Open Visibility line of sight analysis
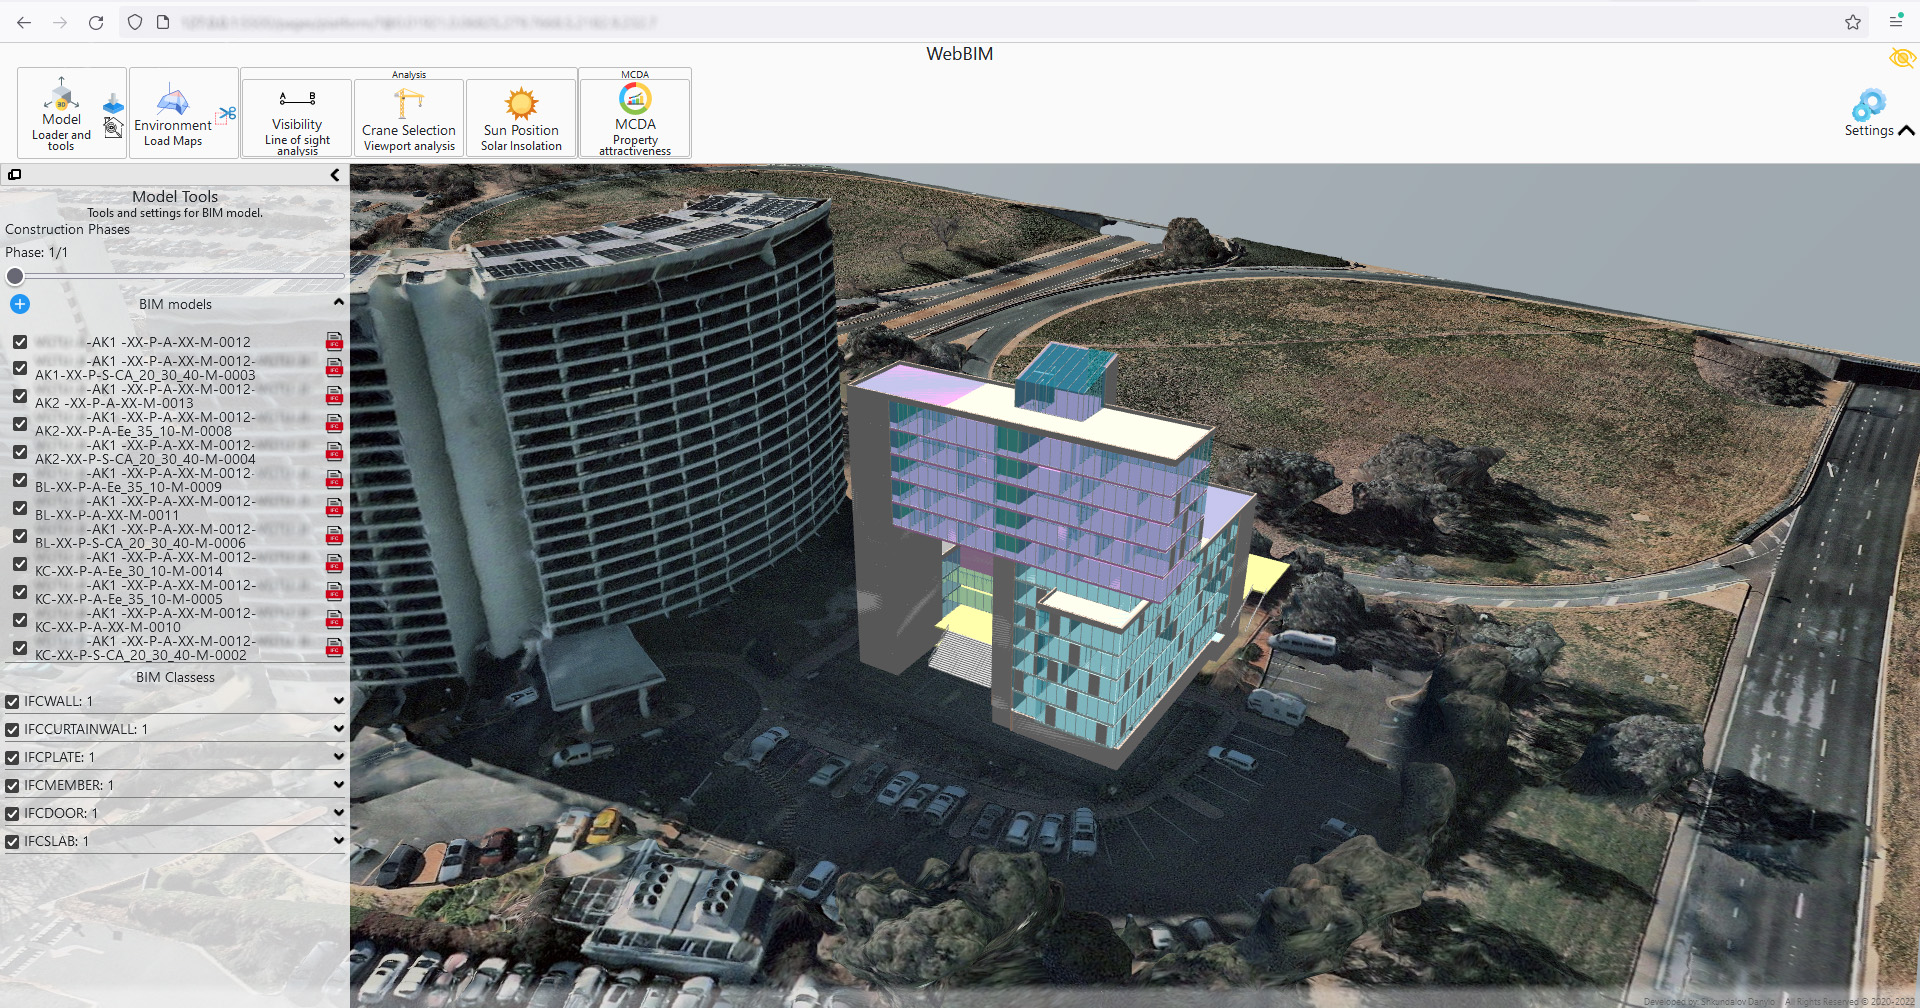This screenshot has width=1920, height=1008. [297, 118]
